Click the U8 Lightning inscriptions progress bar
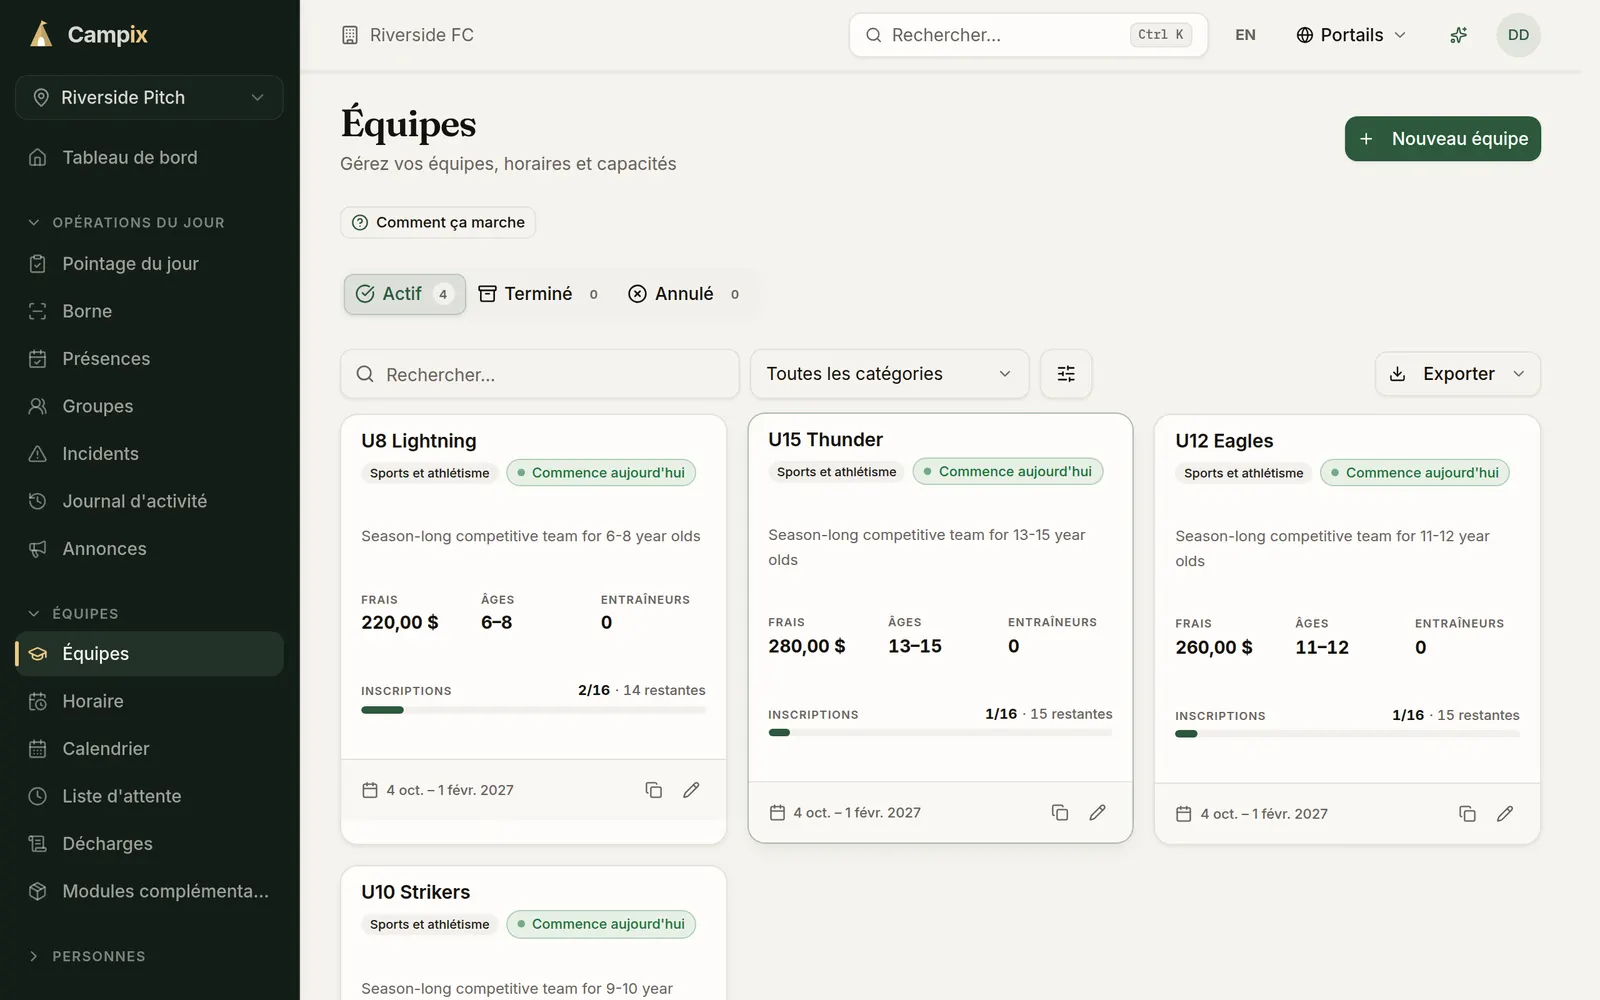1600x1000 pixels. pyautogui.click(x=533, y=710)
